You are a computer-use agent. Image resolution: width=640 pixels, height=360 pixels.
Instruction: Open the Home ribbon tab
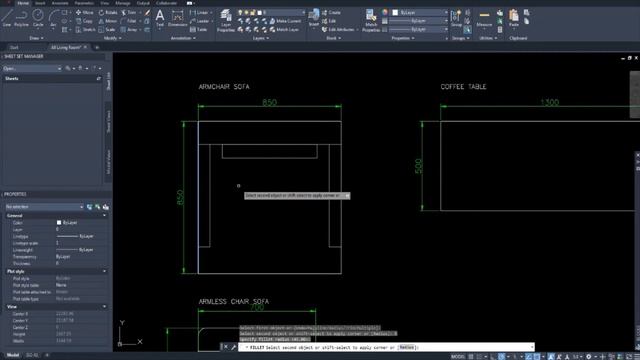23,3
